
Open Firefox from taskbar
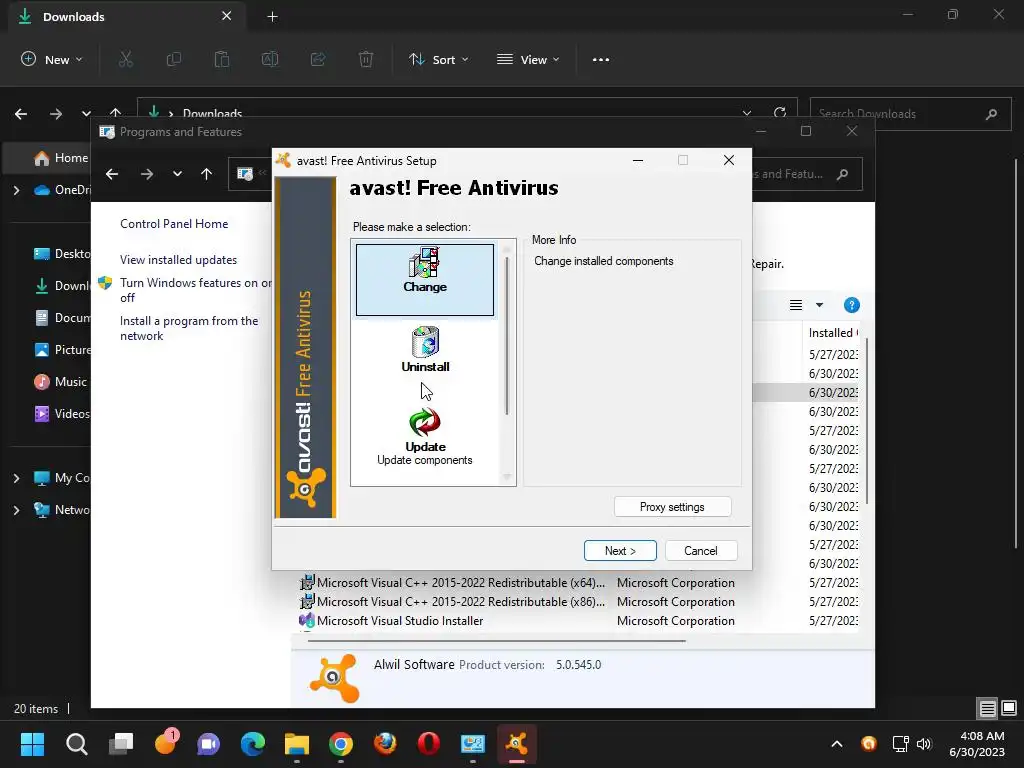pyautogui.click(x=385, y=744)
